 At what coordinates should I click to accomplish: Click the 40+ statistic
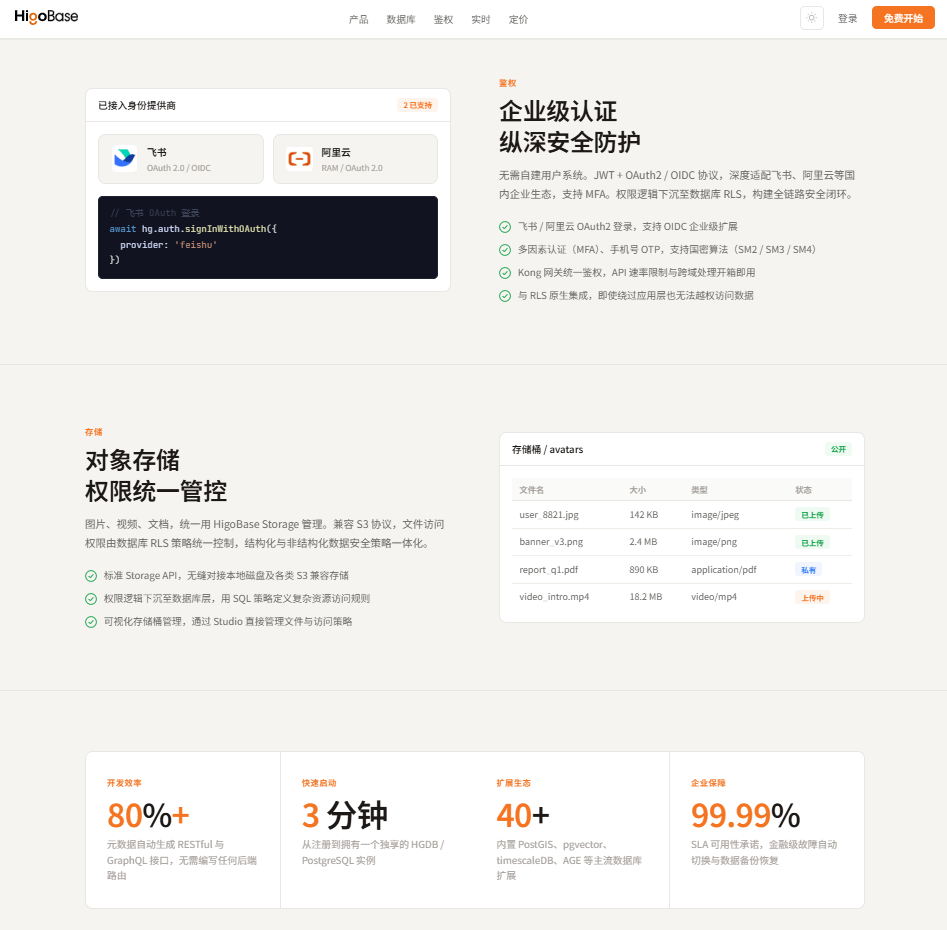tap(523, 815)
